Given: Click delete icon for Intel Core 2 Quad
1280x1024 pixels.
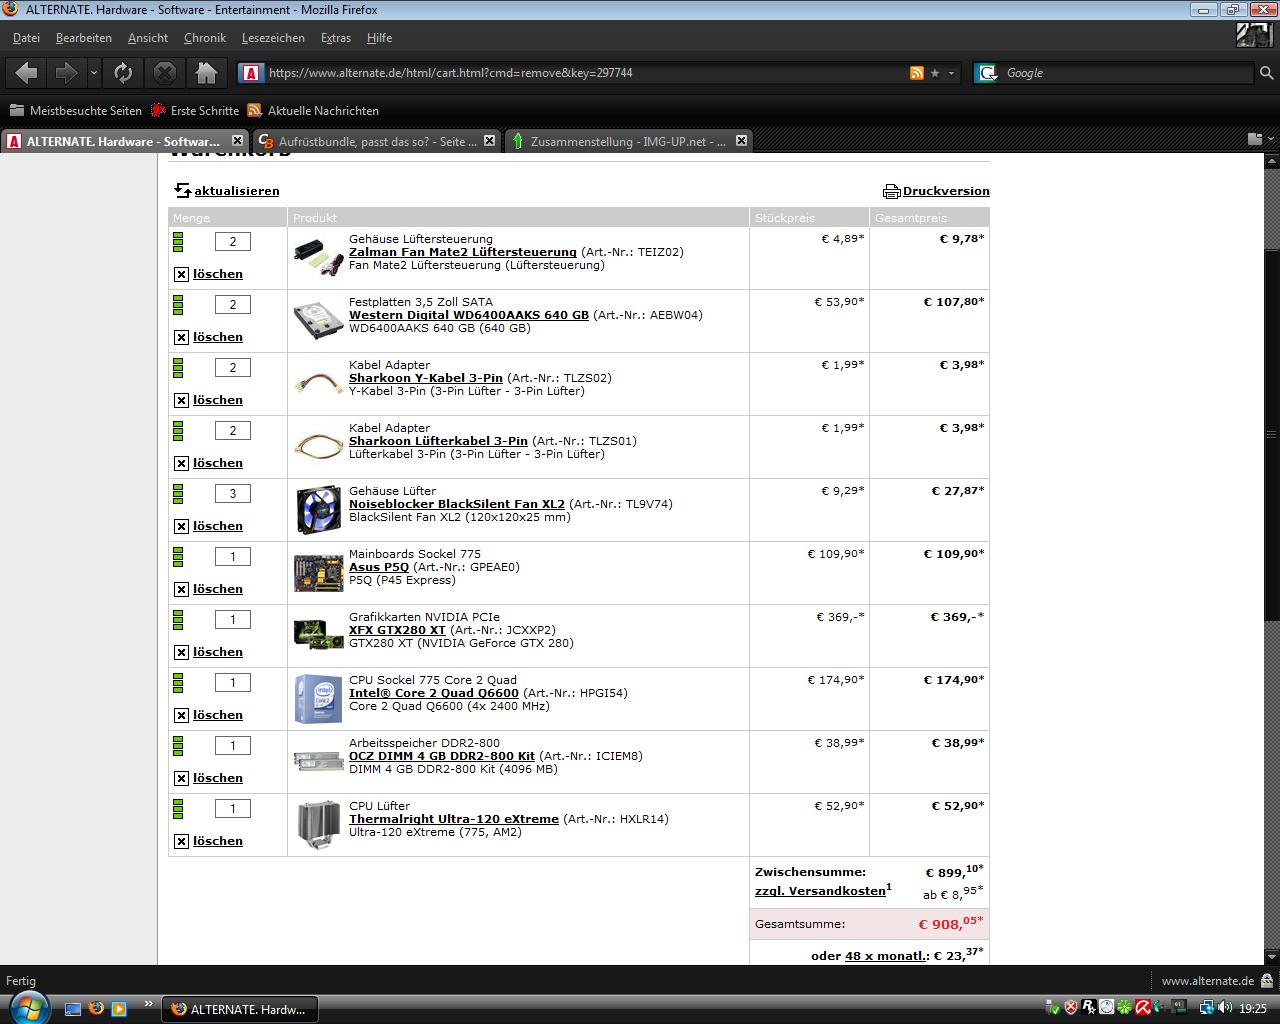Looking at the screenshot, I should pos(181,715).
